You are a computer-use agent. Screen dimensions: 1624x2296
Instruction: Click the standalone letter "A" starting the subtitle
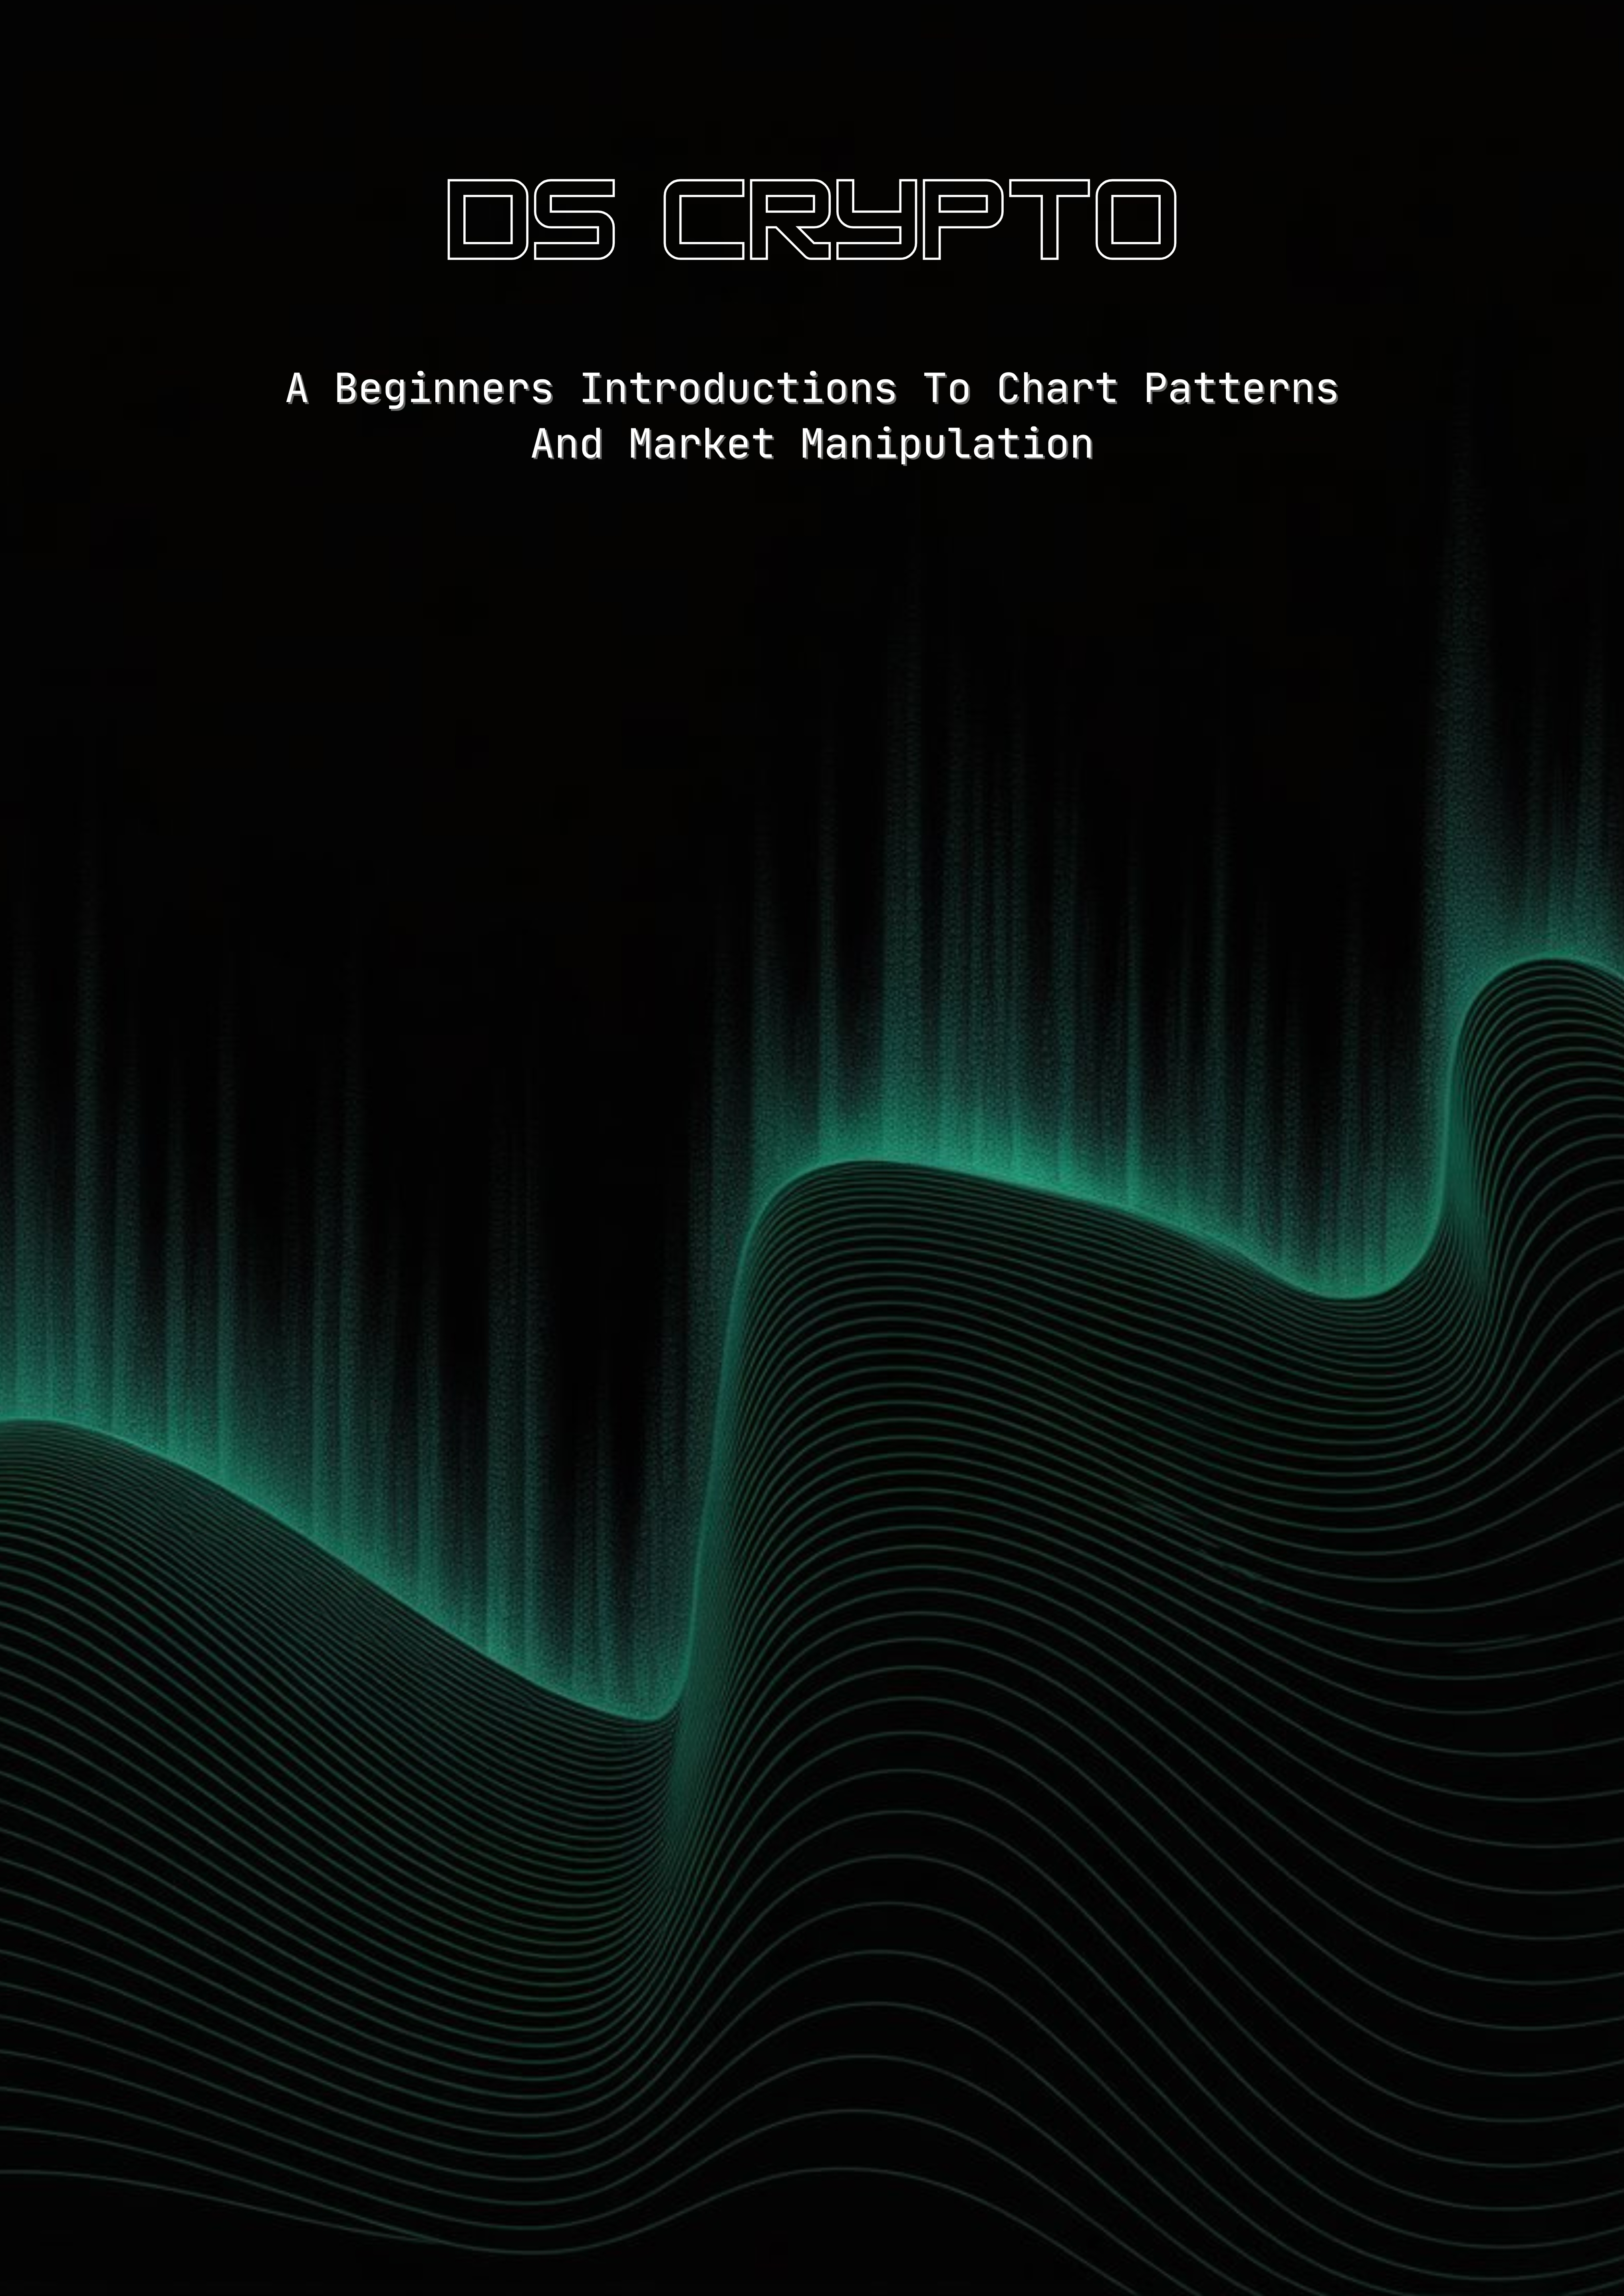click(297, 389)
